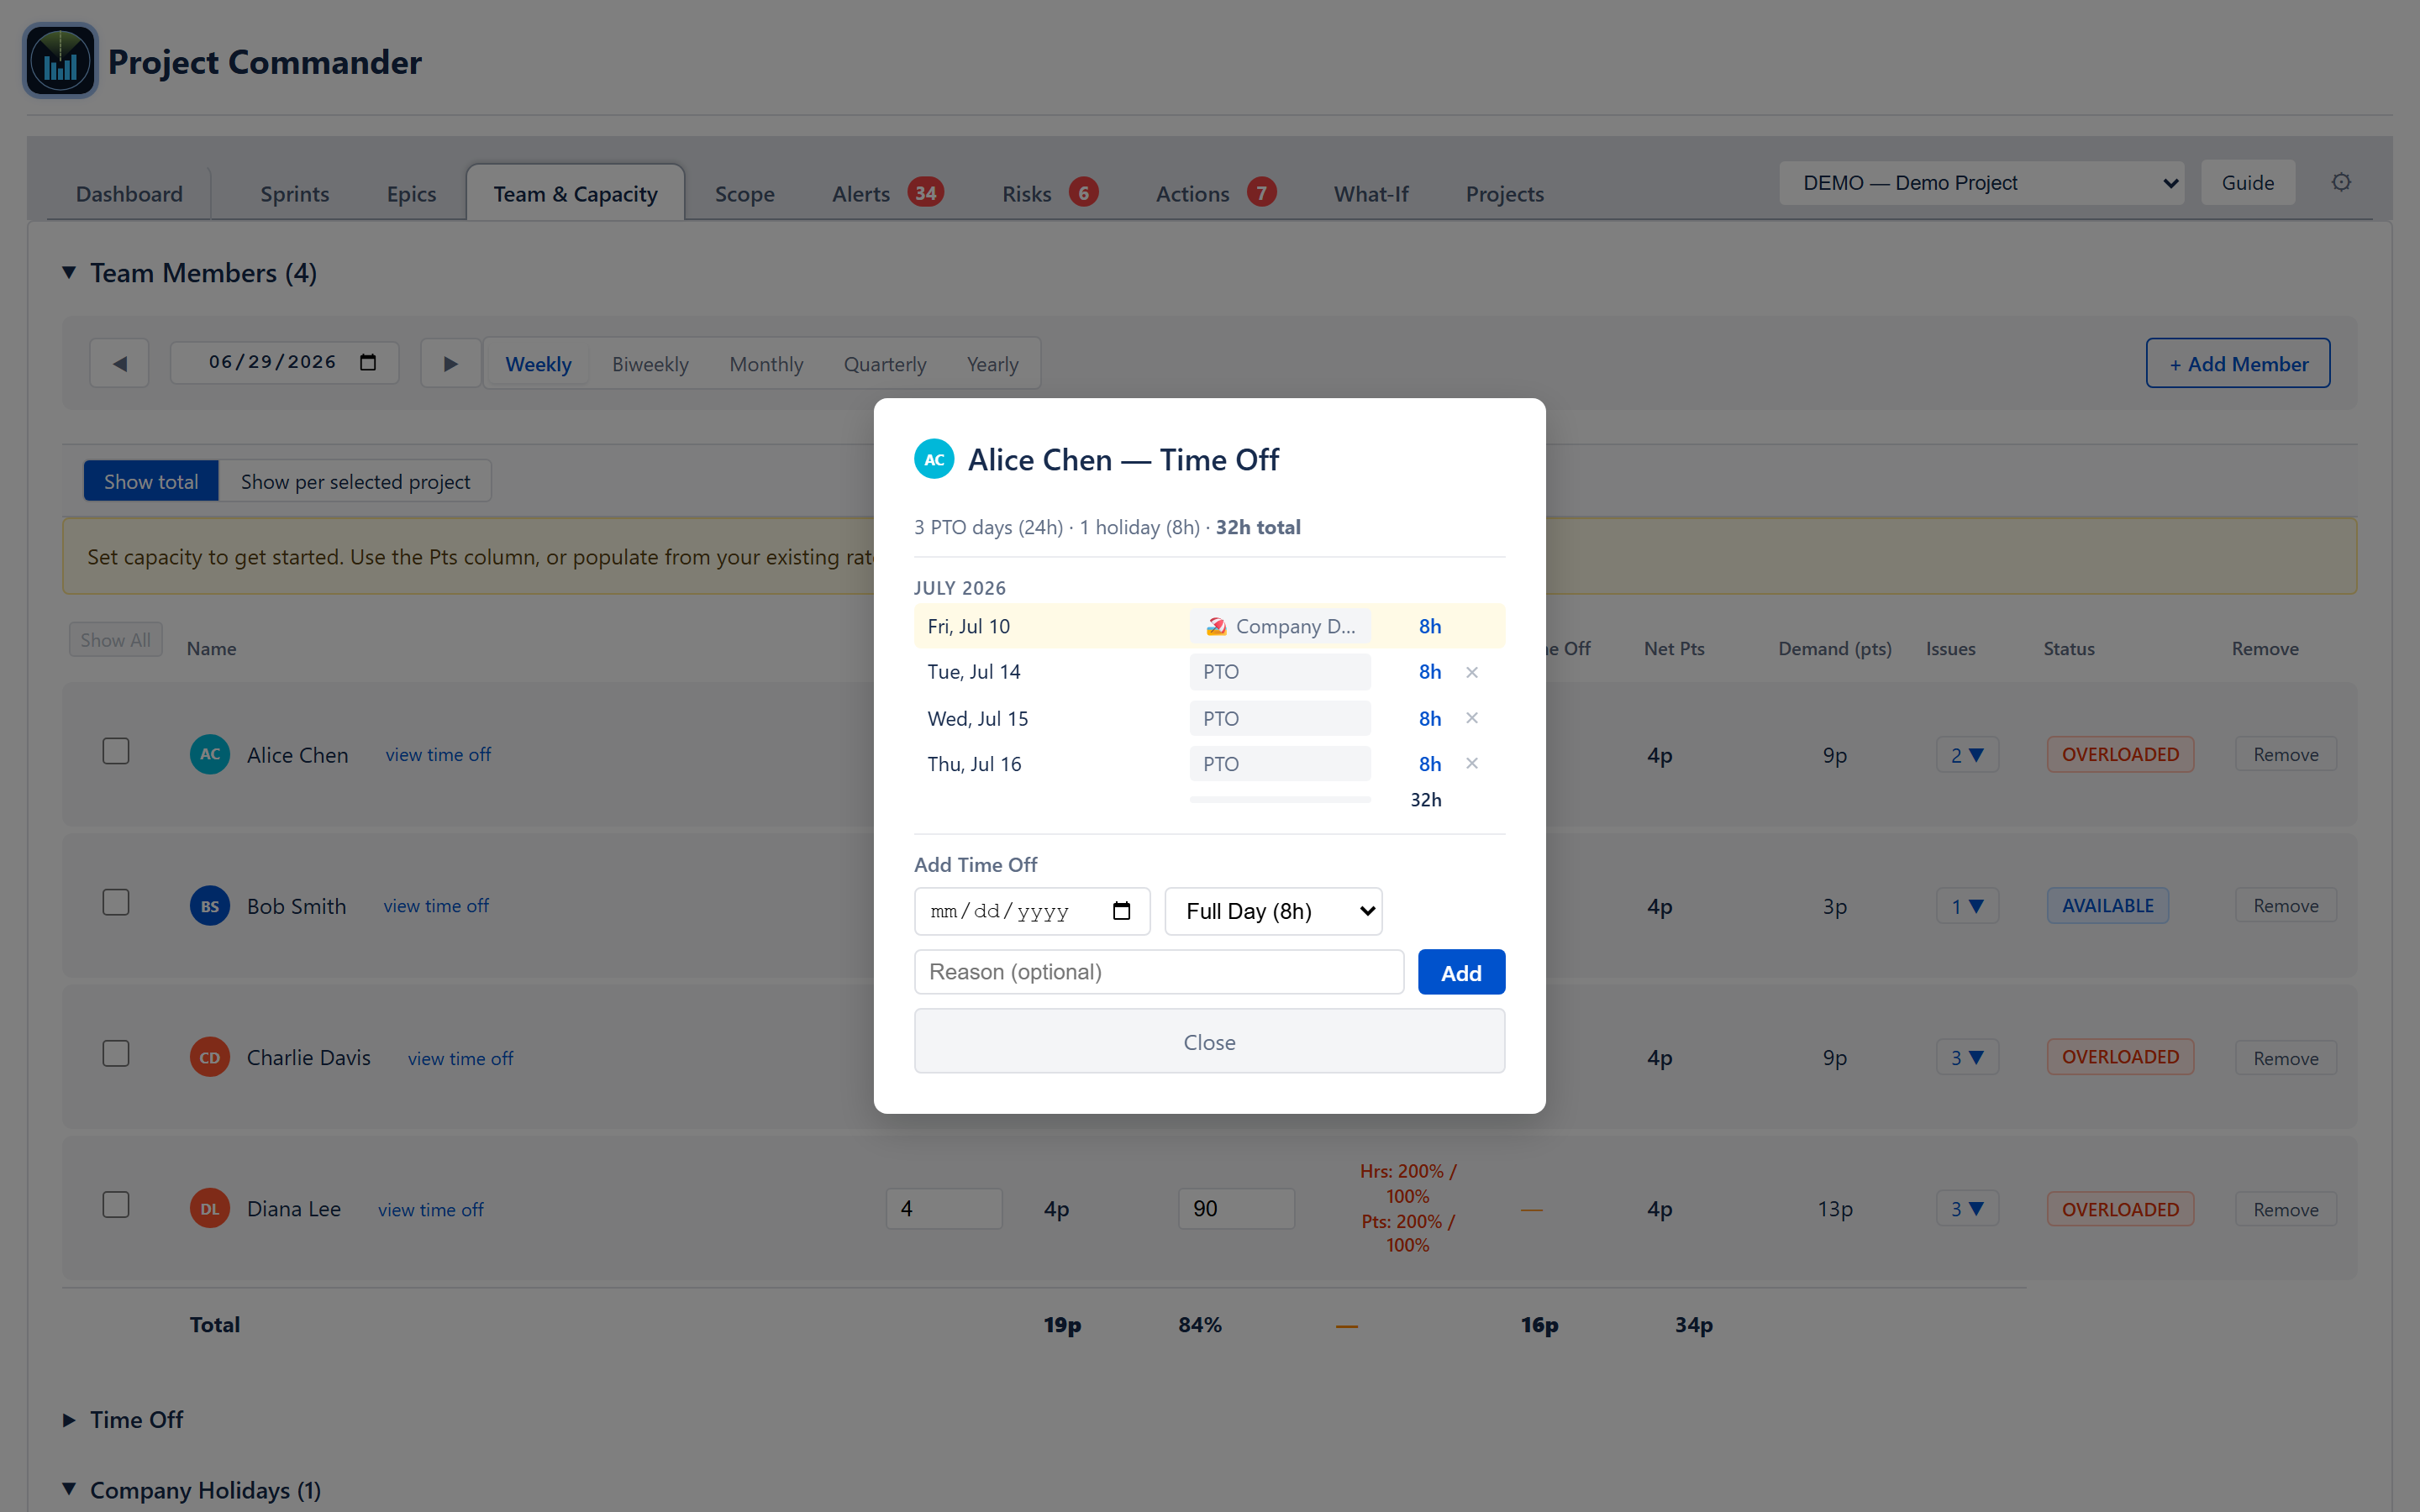Click the Charlie Davis CD avatar
This screenshot has width=2420, height=1512.
click(x=210, y=1057)
